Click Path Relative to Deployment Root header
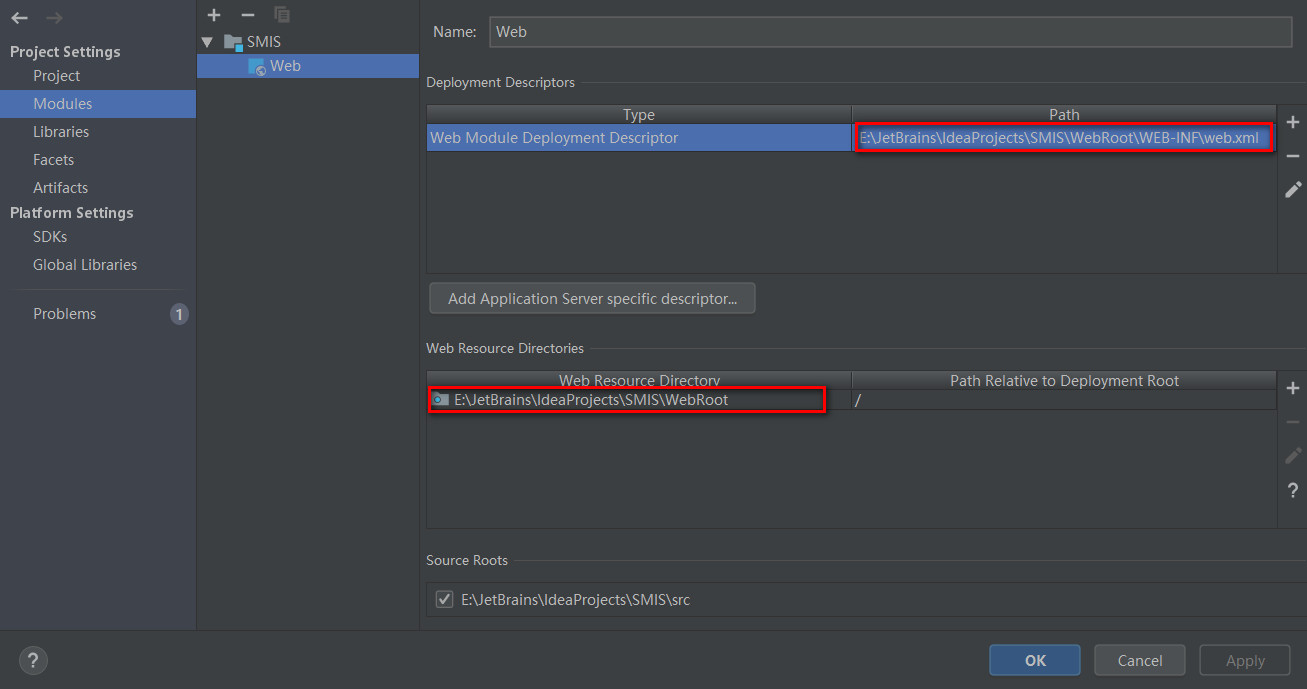 tap(1064, 381)
